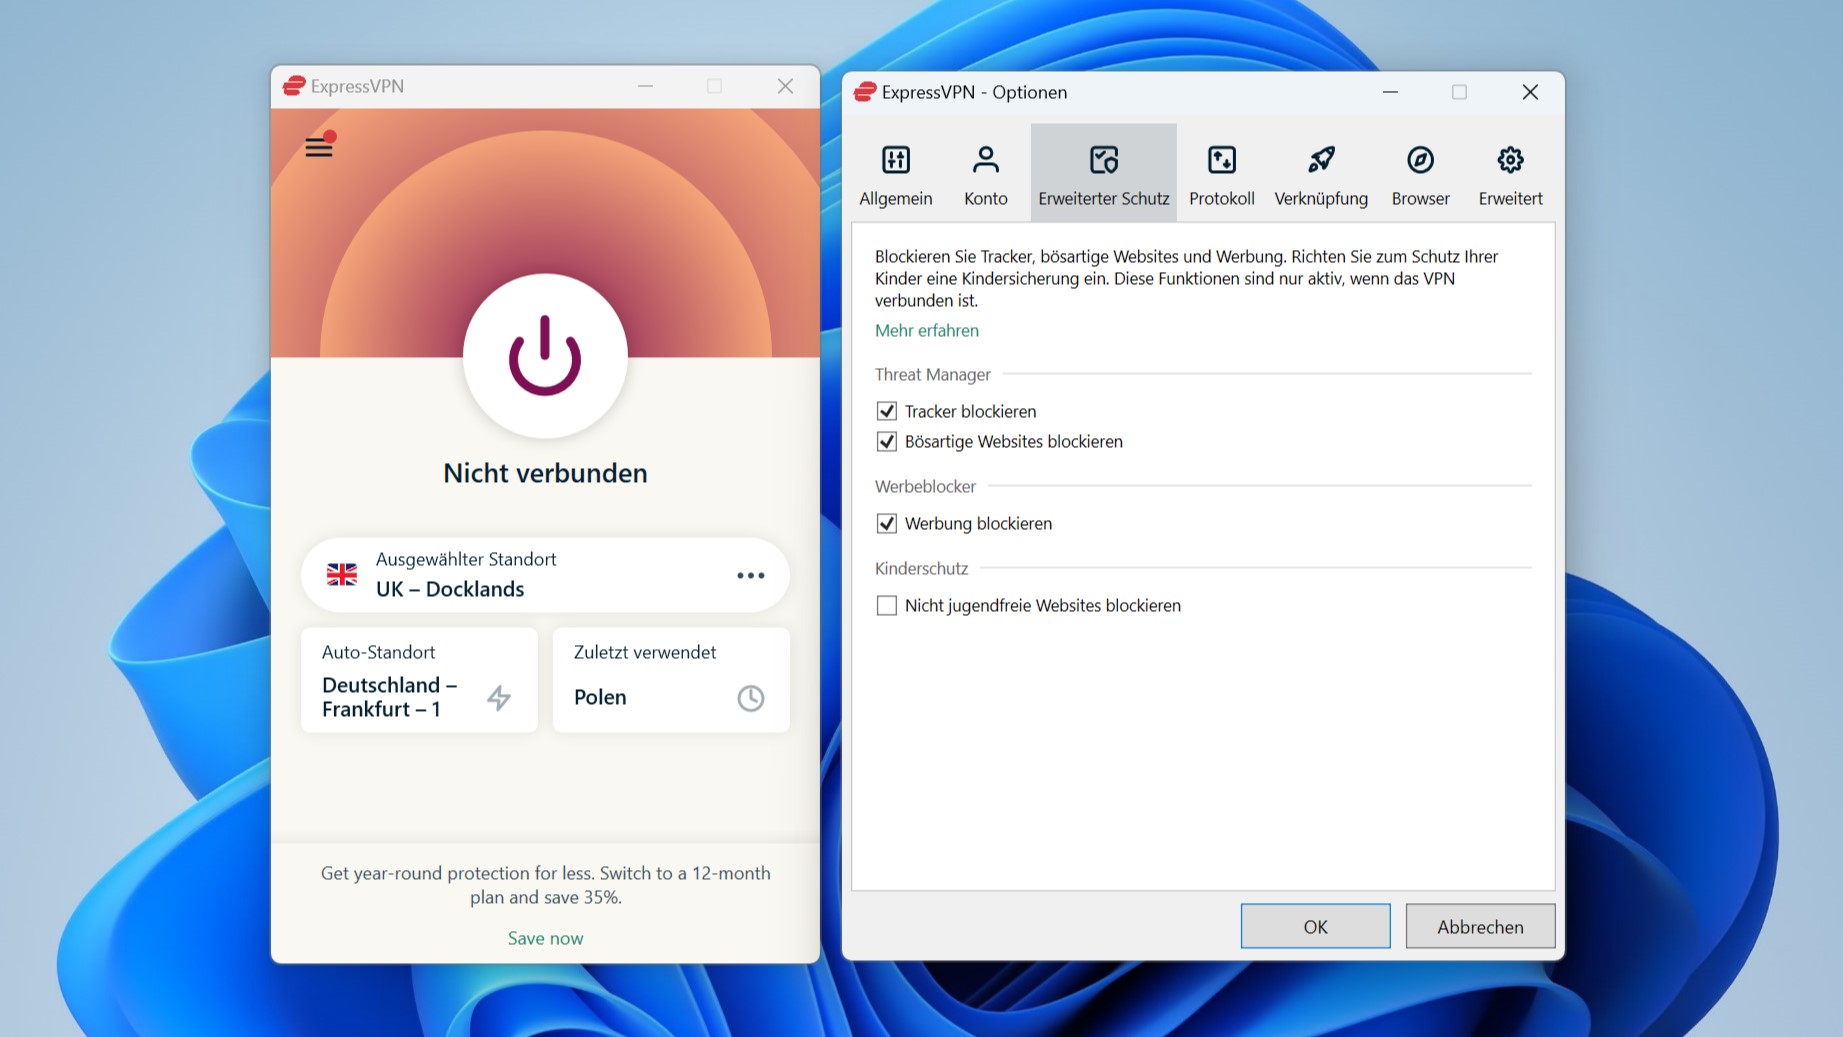The height and width of the screenshot is (1037, 1843).
Task: Click the UK flag icon
Action: (x=342, y=574)
